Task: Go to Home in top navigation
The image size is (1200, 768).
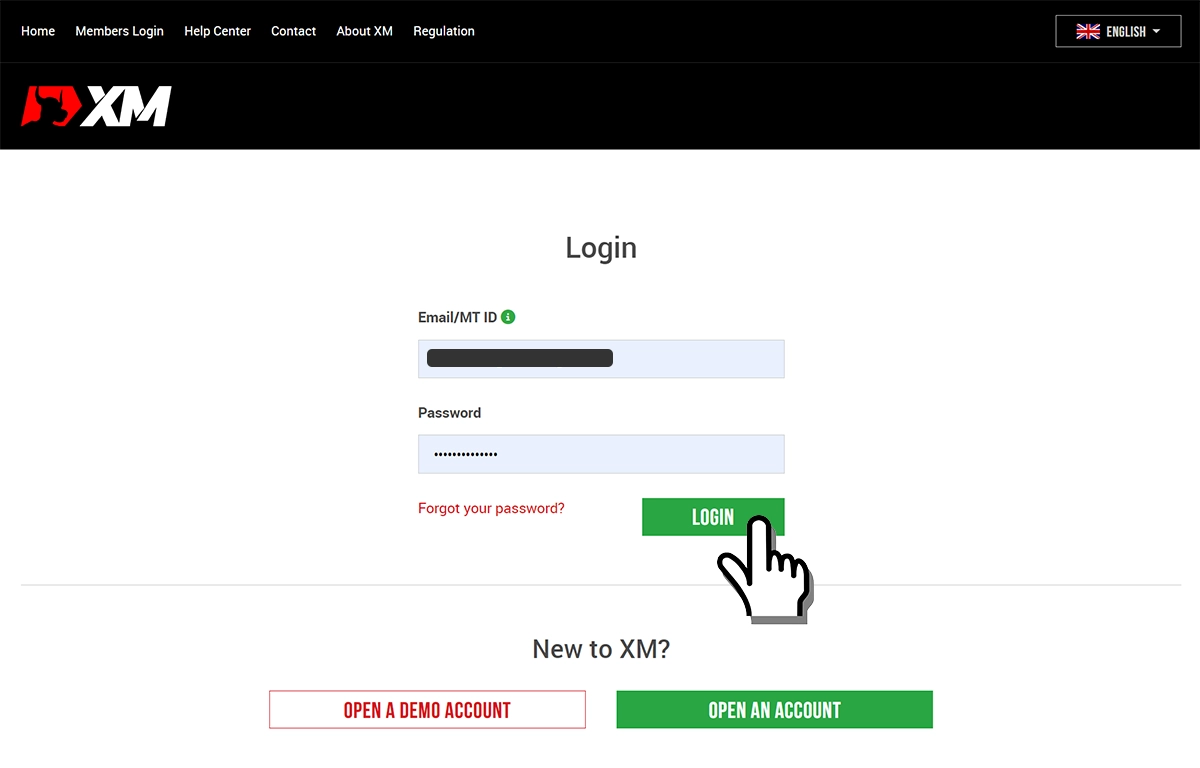Action: point(38,31)
